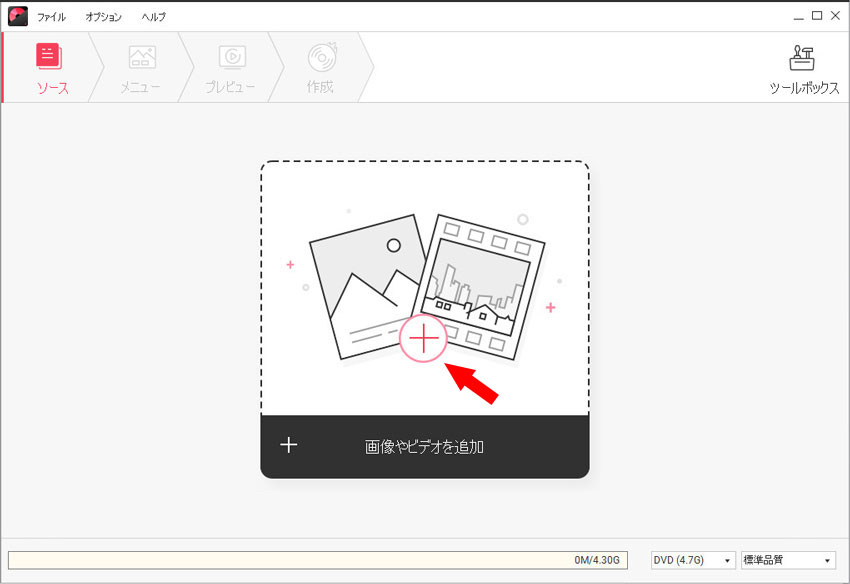Open the ヘルプ menu

click(153, 17)
